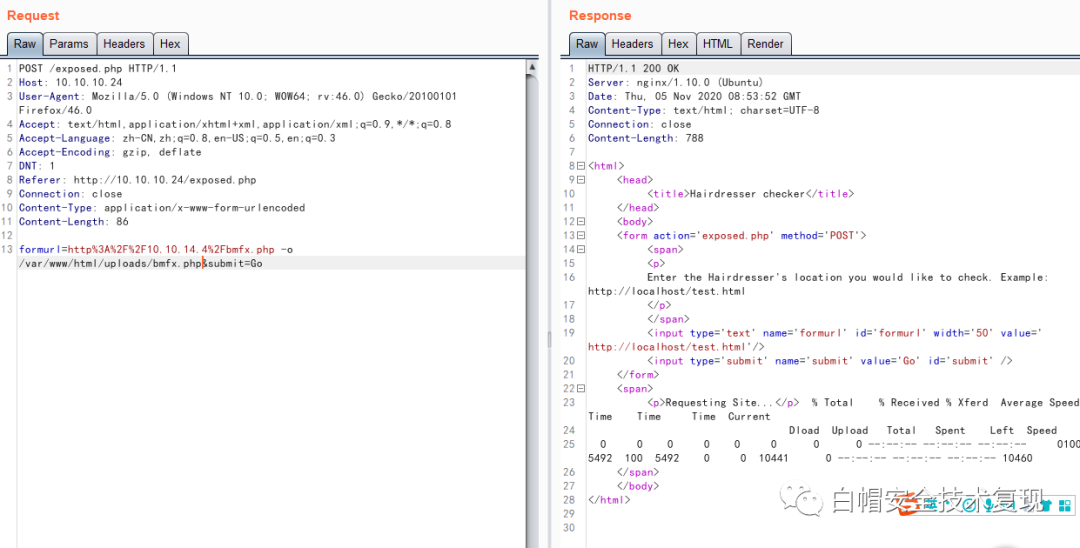The width and height of the screenshot is (1080, 548).
Task: Collapse the first <span> fold on line 14
Action: coord(581,249)
